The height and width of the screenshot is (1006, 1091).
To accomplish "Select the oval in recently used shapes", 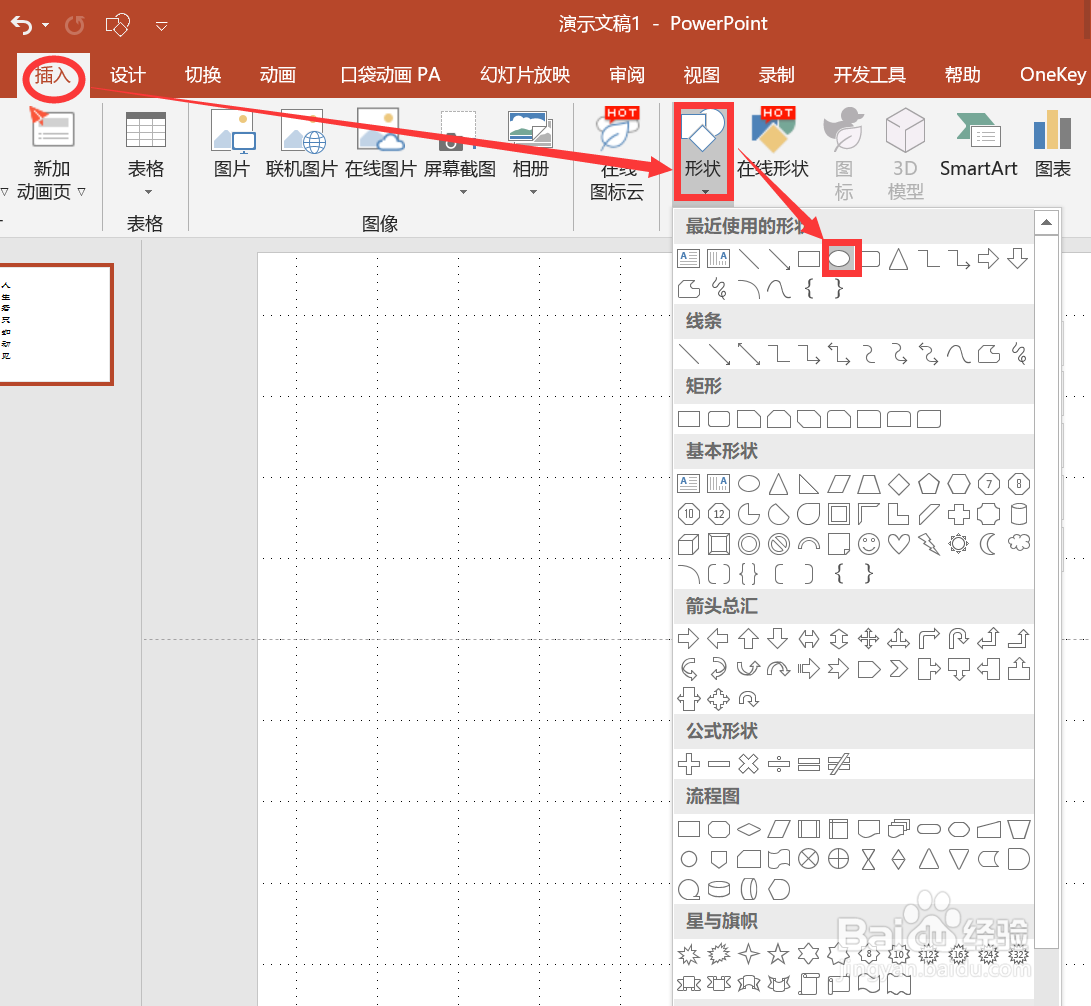I will point(840,260).
